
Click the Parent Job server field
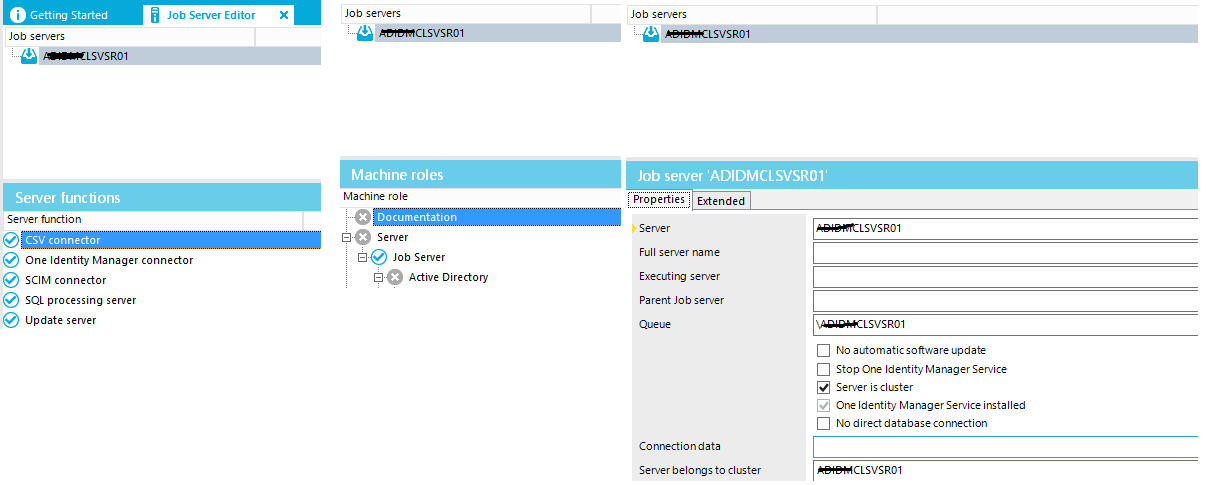point(1005,300)
